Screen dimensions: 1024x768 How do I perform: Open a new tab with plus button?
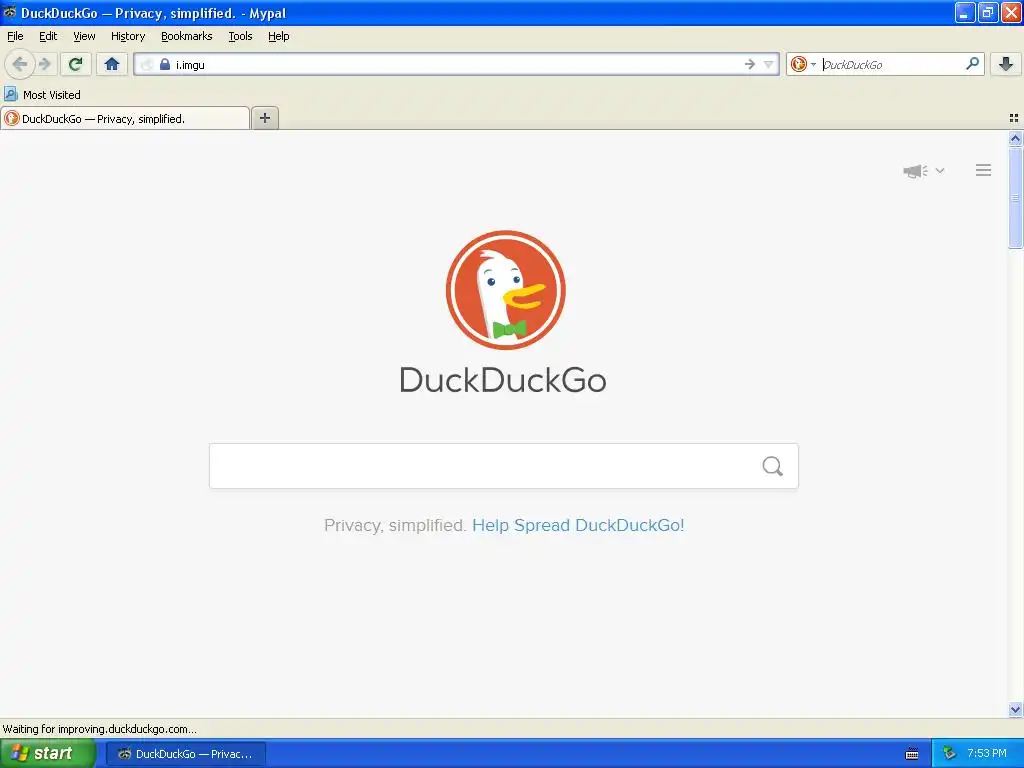(265, 118)
